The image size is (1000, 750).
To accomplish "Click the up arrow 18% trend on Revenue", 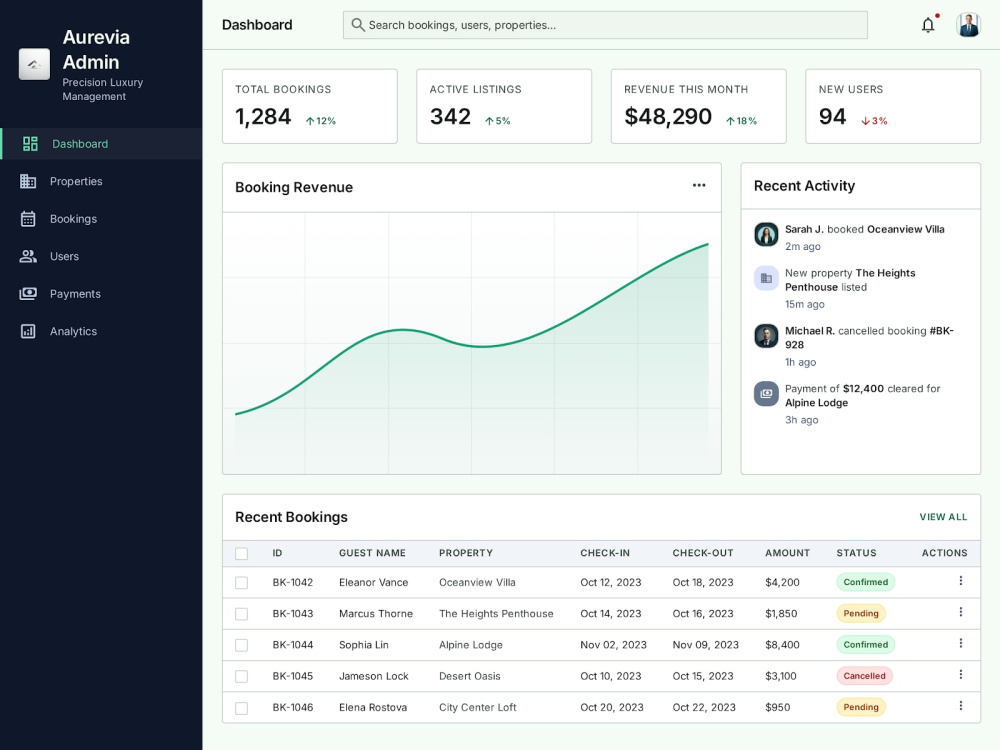I will (741, 121).
